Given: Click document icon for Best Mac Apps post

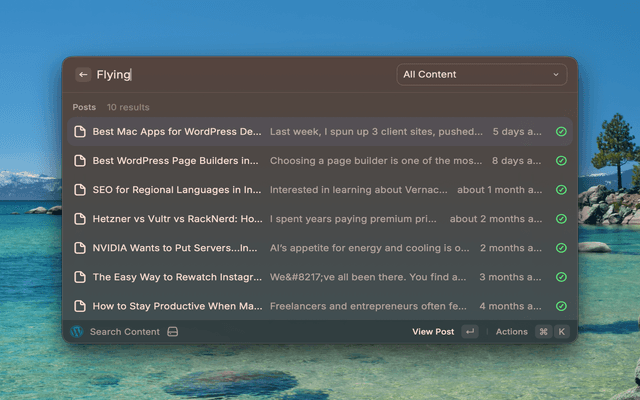Looking at the screenshot, I should coord(80,132).
